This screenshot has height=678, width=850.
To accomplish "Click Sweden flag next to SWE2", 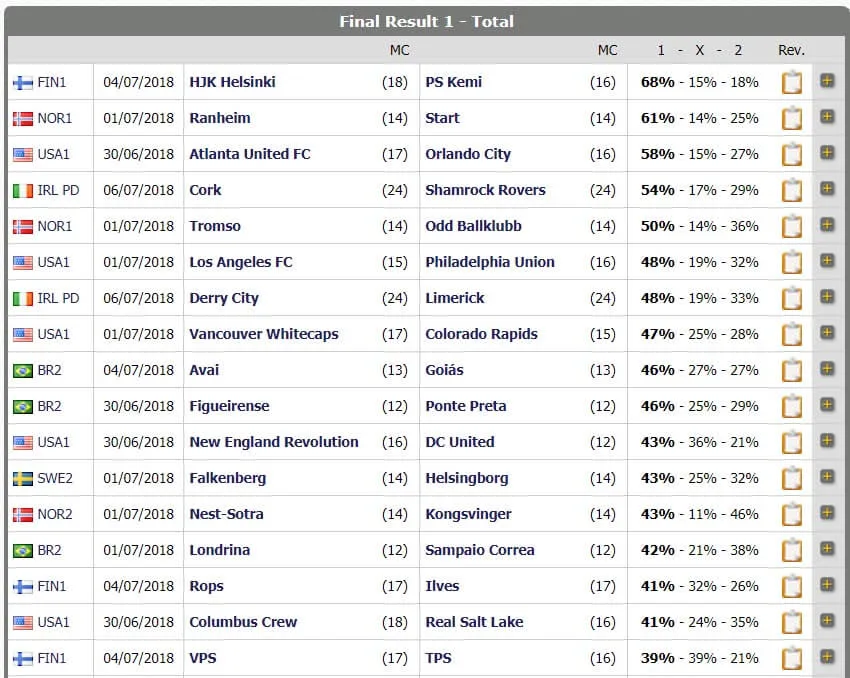I will click(x=23, y=479).
